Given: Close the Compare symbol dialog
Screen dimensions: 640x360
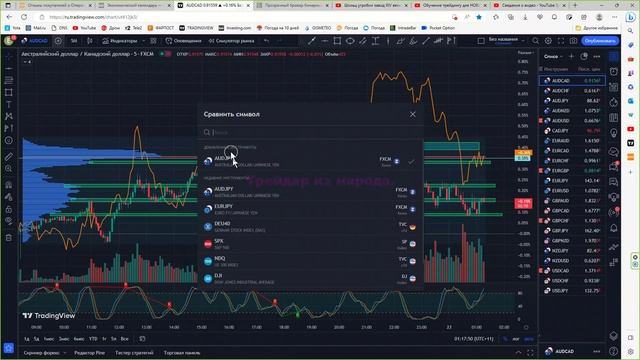Looking at the screenshot, I should tap(413, 114).
